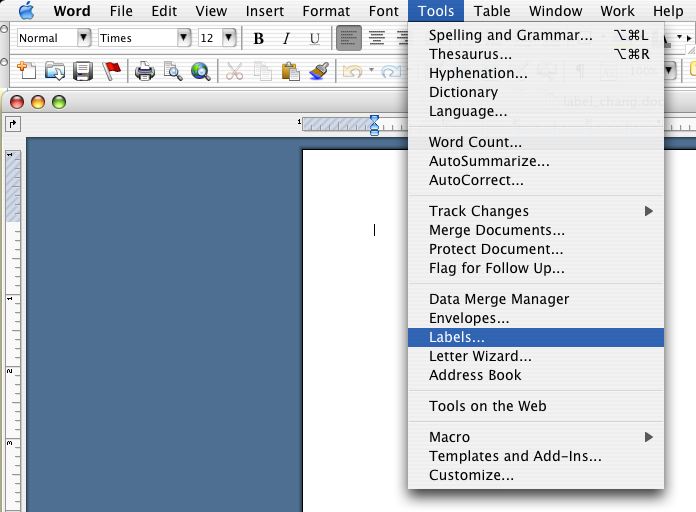Open the Window menu

click(555, 11)
